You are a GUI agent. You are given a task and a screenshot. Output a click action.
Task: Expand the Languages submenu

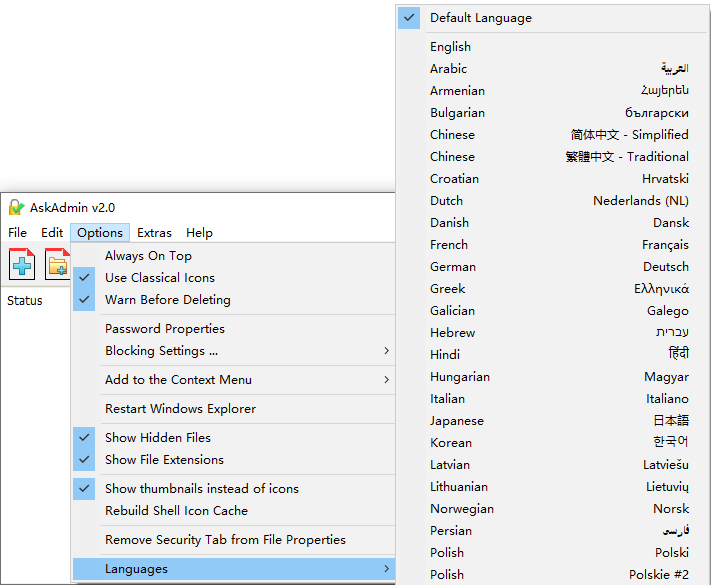coord(234,569)
